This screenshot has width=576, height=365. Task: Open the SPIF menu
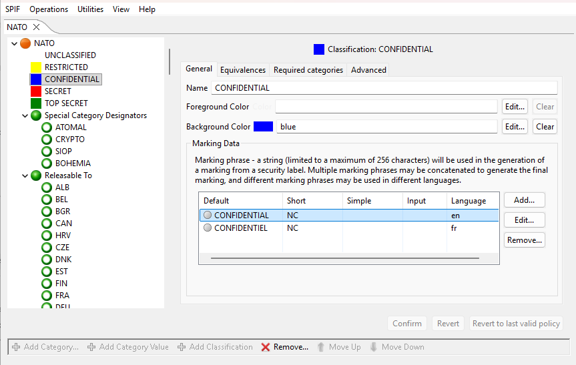click(12, 9)
